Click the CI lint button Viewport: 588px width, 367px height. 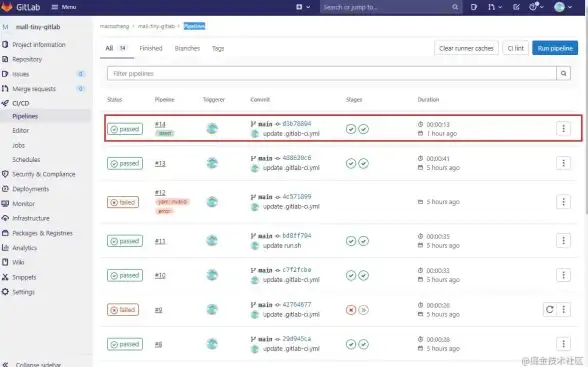[516, 48]
